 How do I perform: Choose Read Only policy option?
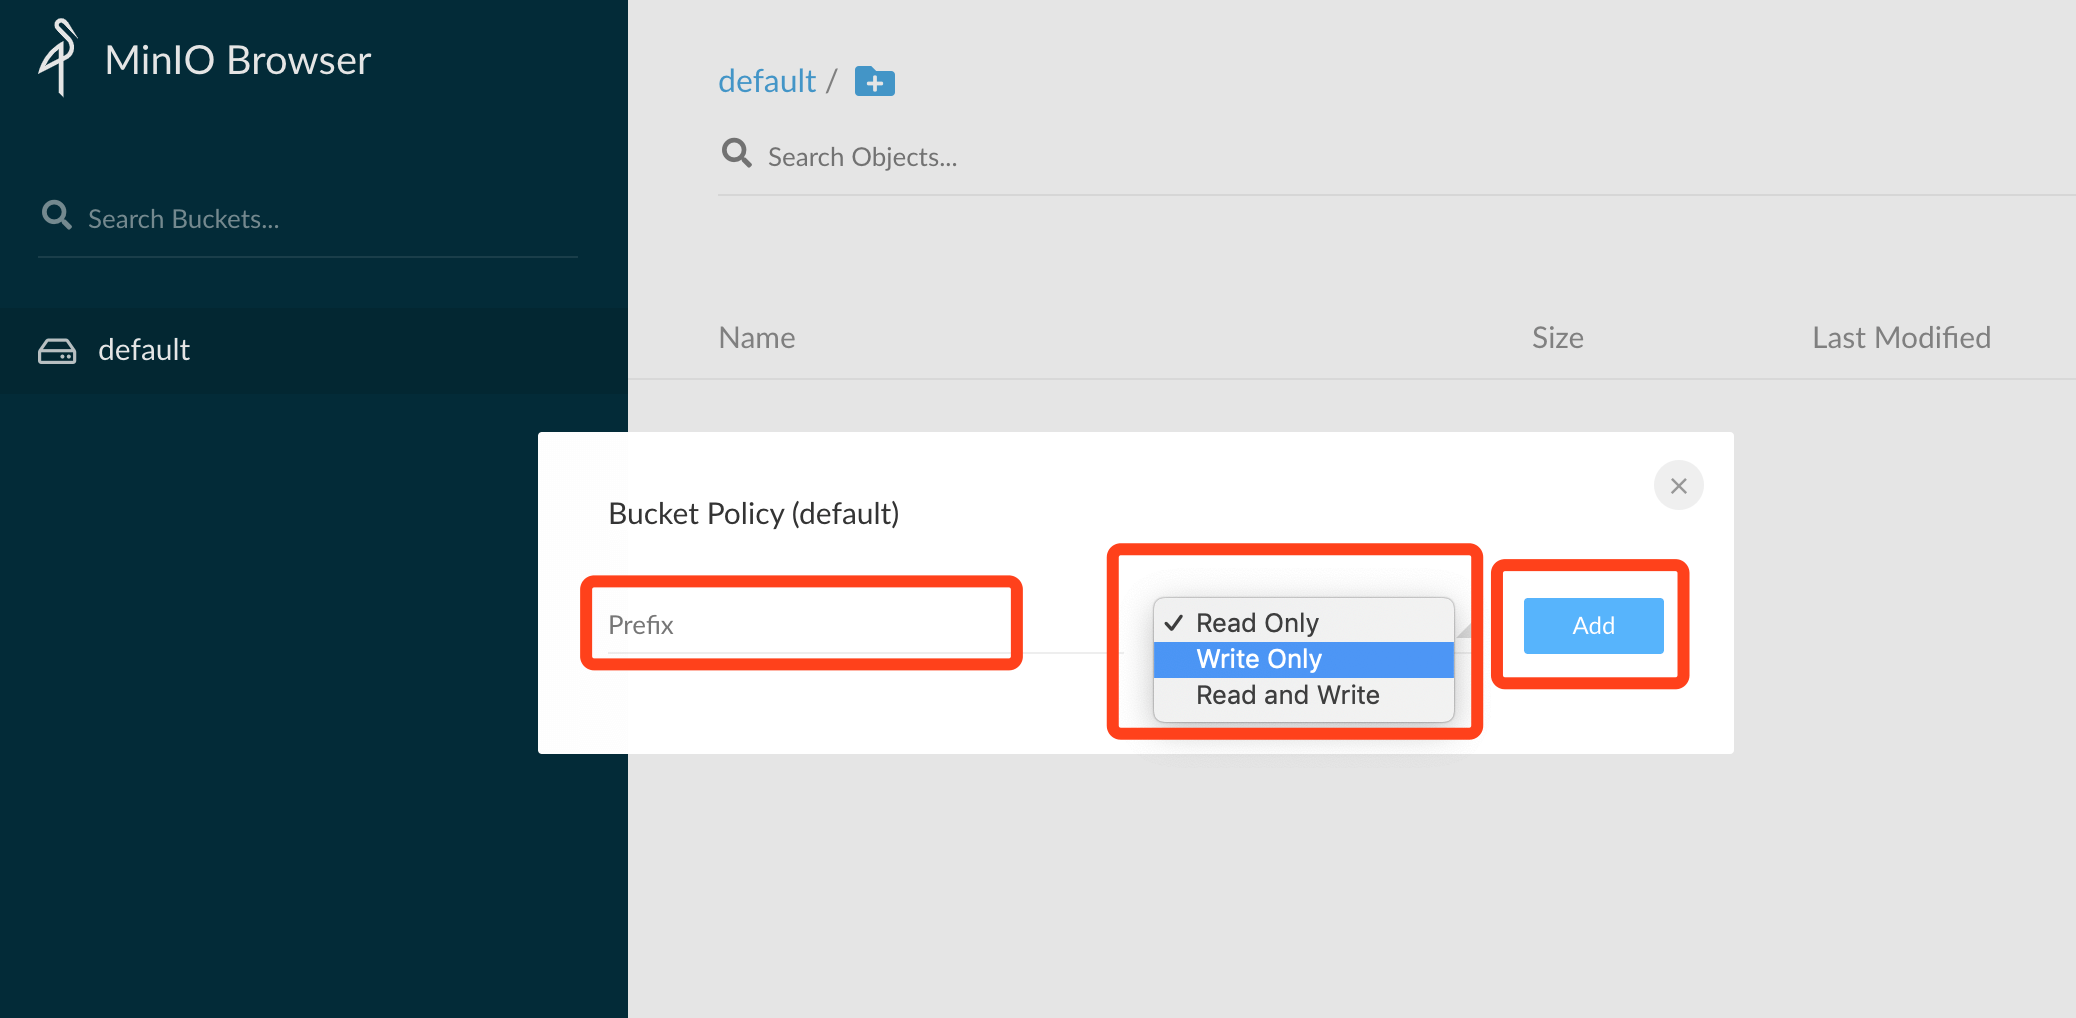tap(1304, 623)
